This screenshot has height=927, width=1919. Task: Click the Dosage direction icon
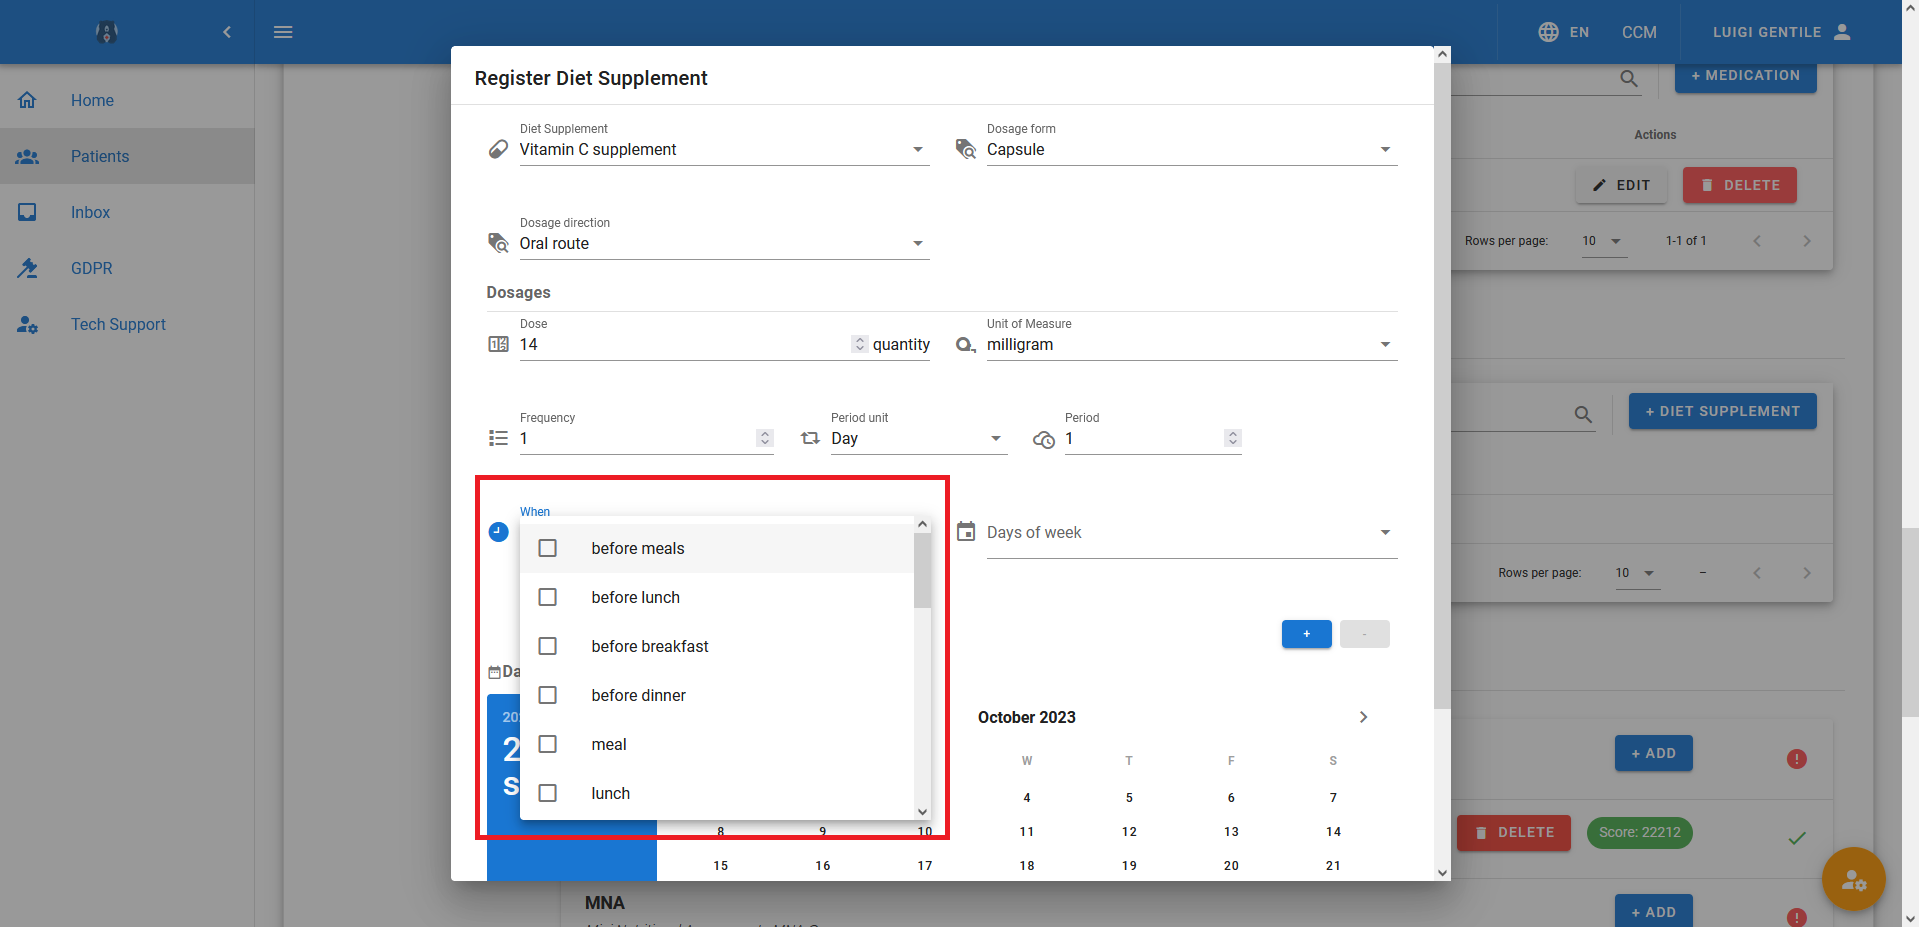pyautogui.click(x=498, y=243)
